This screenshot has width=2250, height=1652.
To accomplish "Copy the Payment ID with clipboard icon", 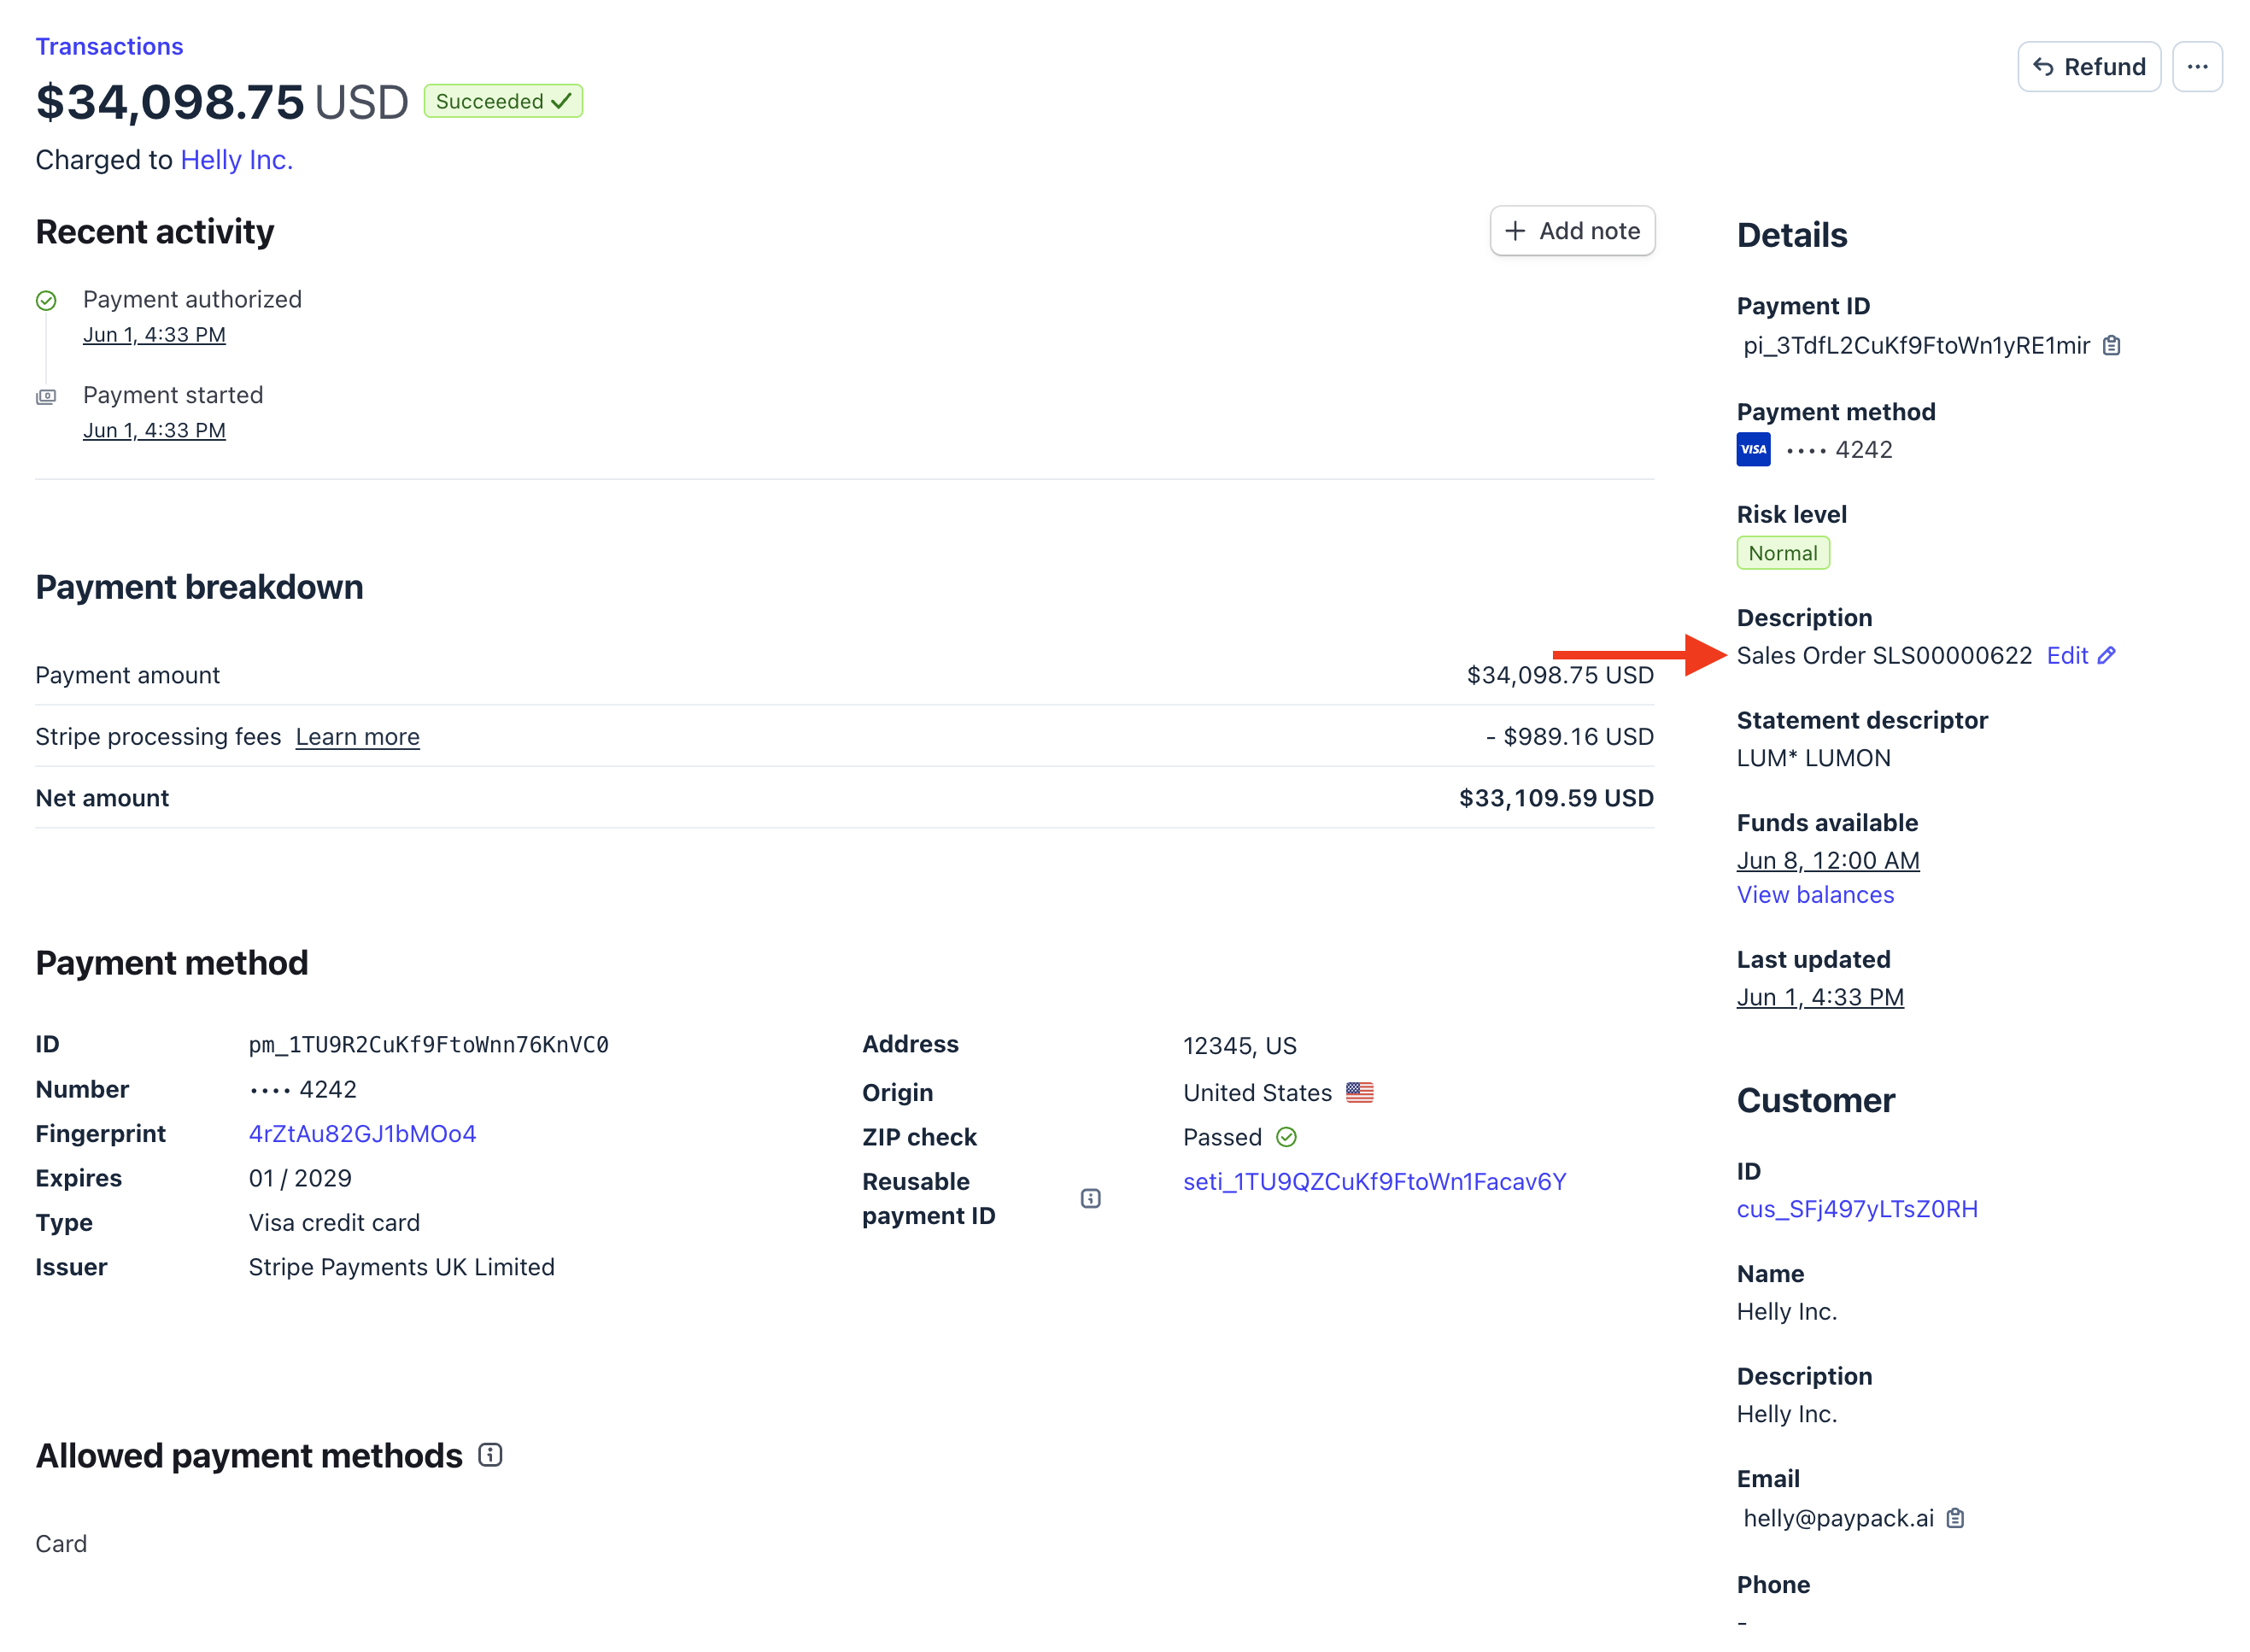I will pos(2111,346).
